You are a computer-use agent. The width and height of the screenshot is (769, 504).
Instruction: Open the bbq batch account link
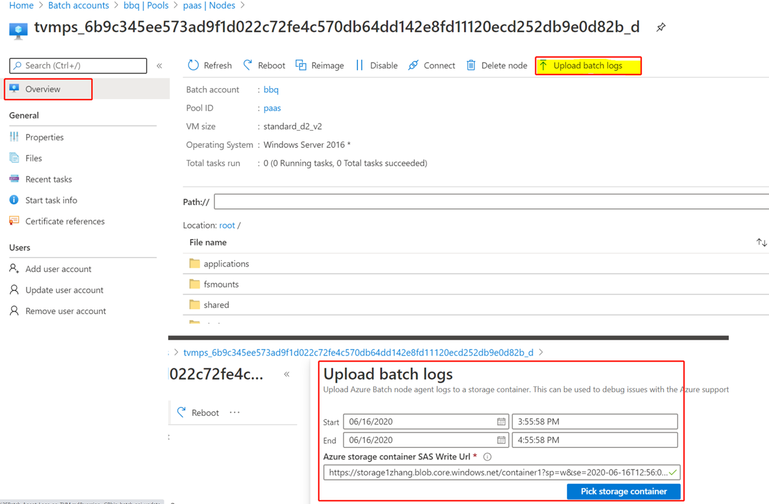(271, 90)
